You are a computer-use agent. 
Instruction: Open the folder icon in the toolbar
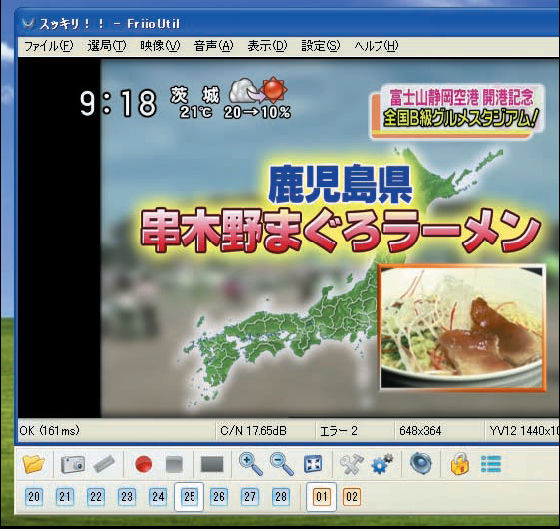(34, 464)
